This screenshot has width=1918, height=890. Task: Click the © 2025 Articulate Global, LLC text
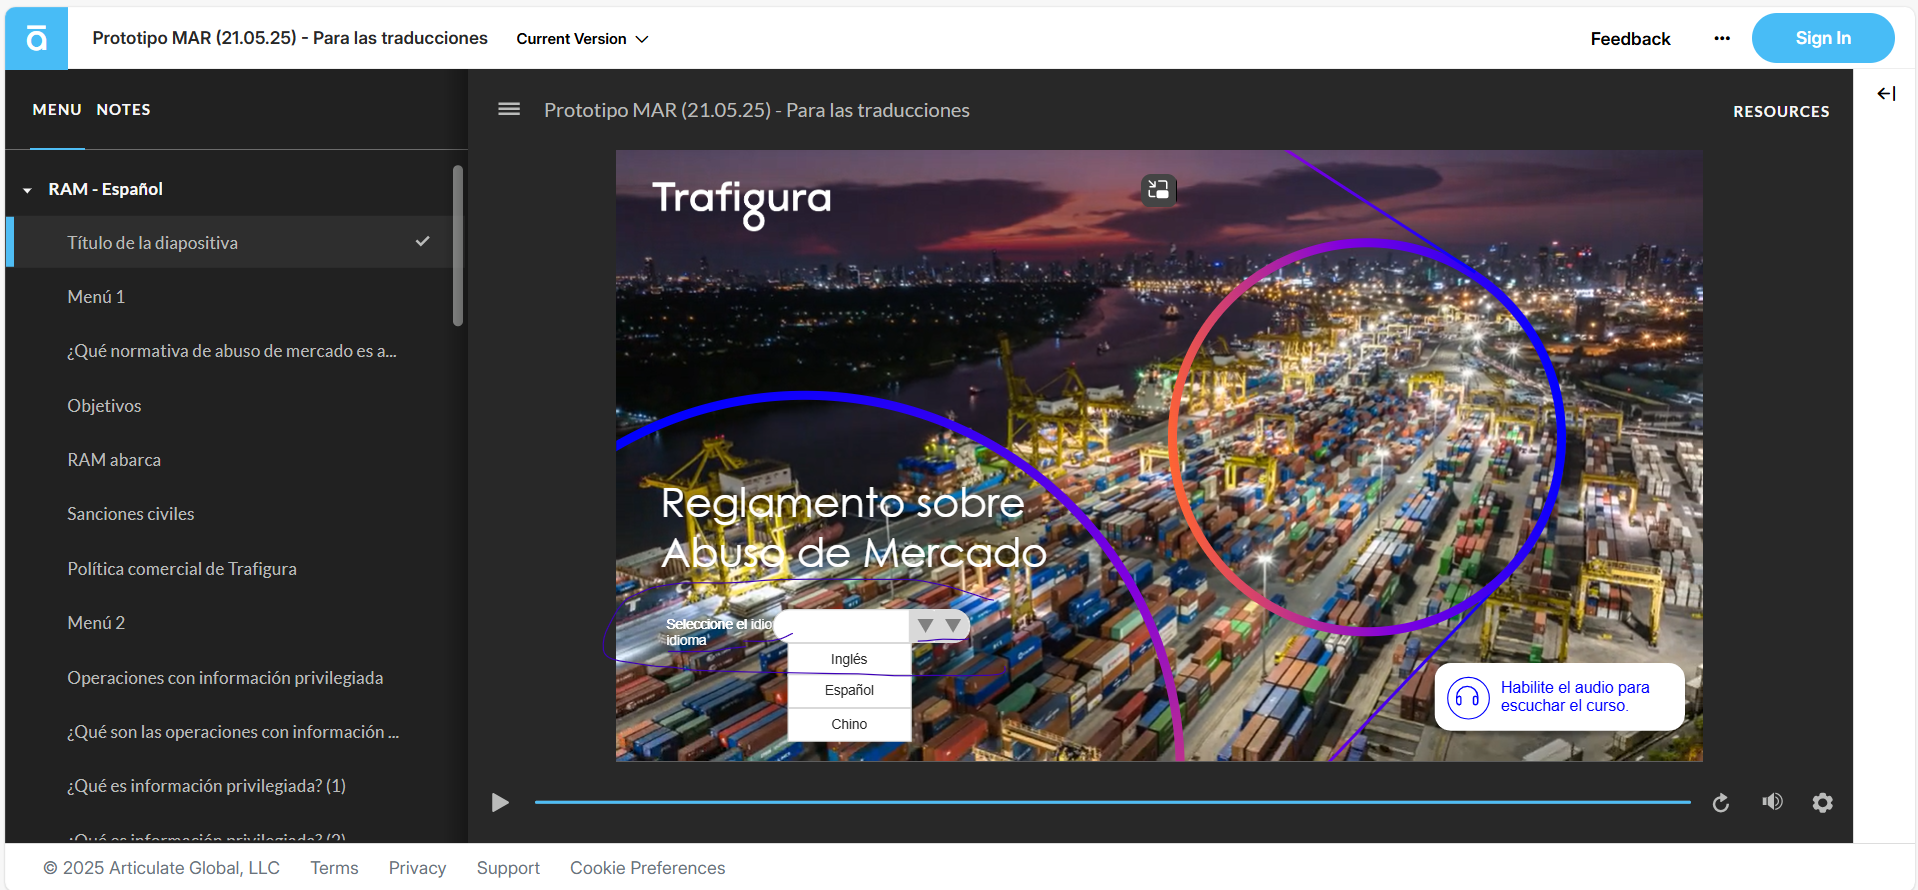pyautogui.click(x=161, y=868)
